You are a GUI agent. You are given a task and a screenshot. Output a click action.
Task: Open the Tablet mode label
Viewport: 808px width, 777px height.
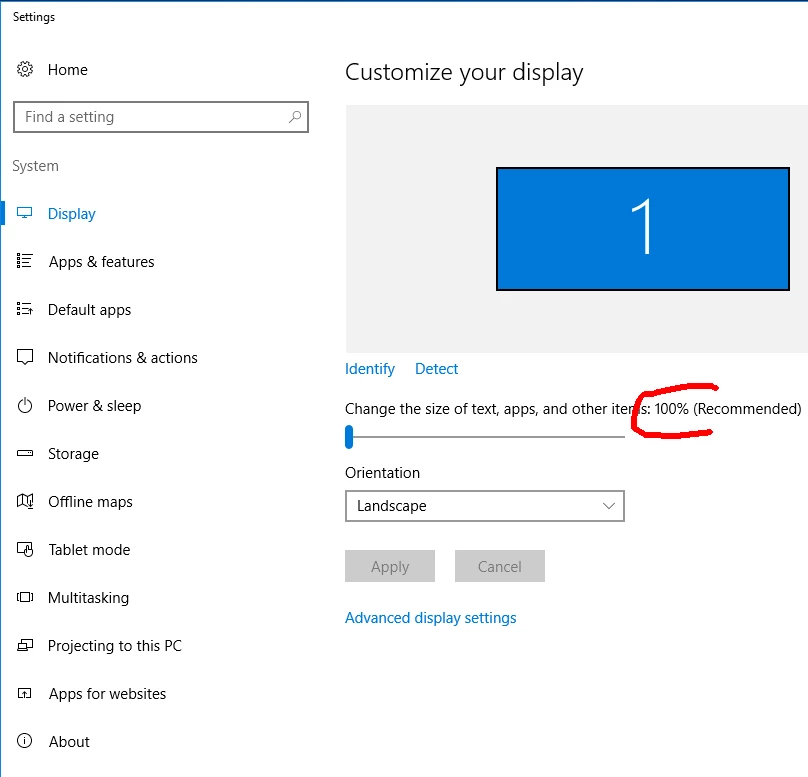(89, 550)
